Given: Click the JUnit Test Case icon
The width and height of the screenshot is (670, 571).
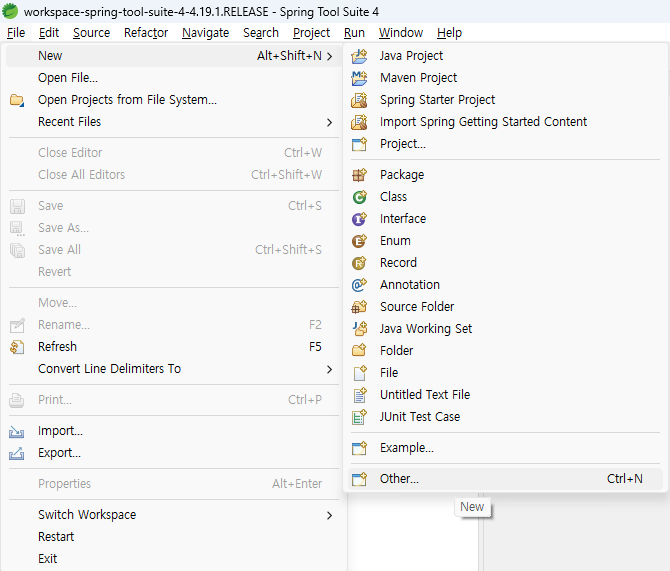Looking at the screenshot, I should point(359,417).
